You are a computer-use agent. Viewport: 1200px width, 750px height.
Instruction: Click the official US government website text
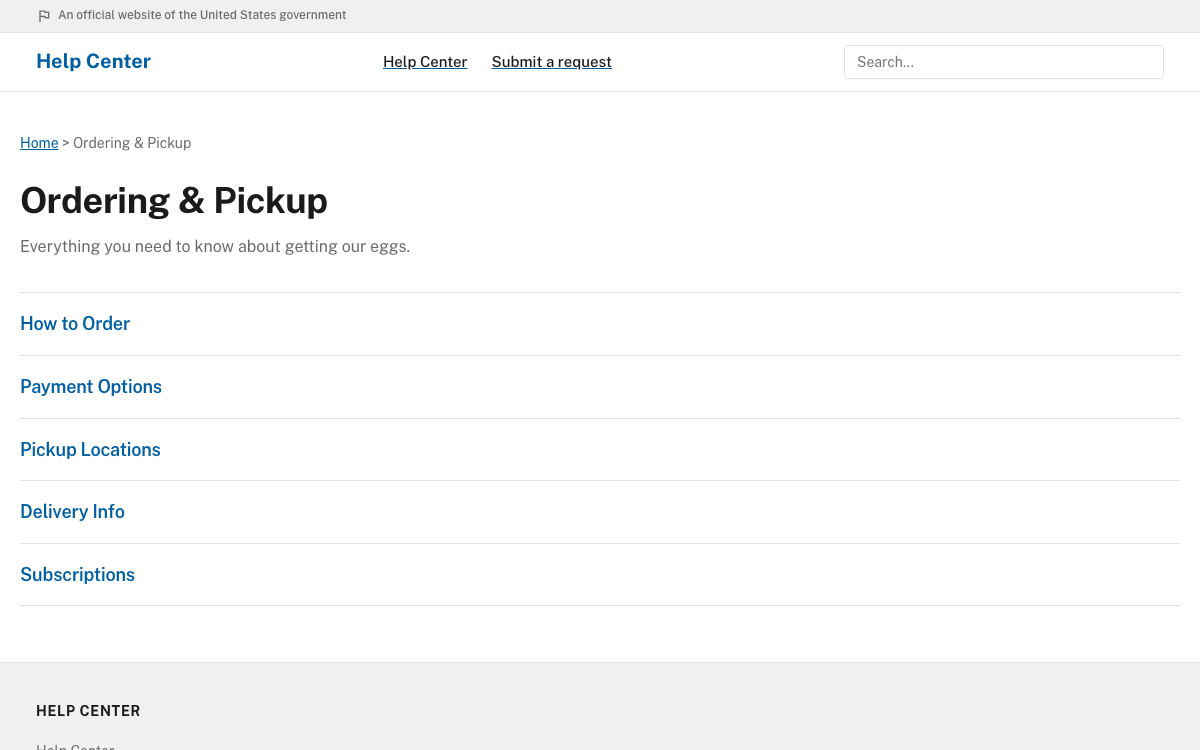point(202,15)
